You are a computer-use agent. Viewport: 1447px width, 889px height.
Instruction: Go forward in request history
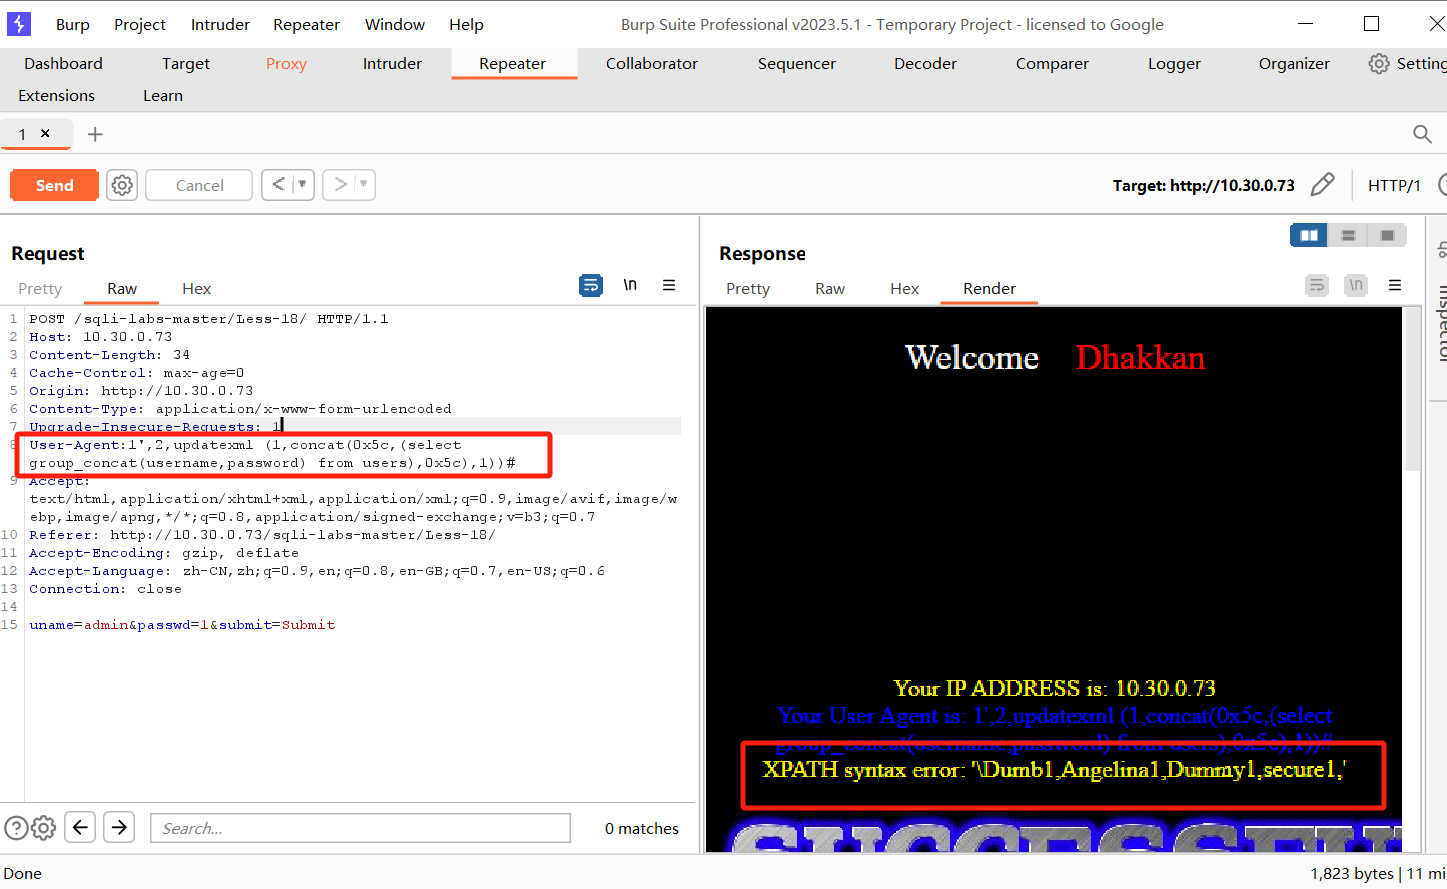pyautogui.click(x=340, y=184)
